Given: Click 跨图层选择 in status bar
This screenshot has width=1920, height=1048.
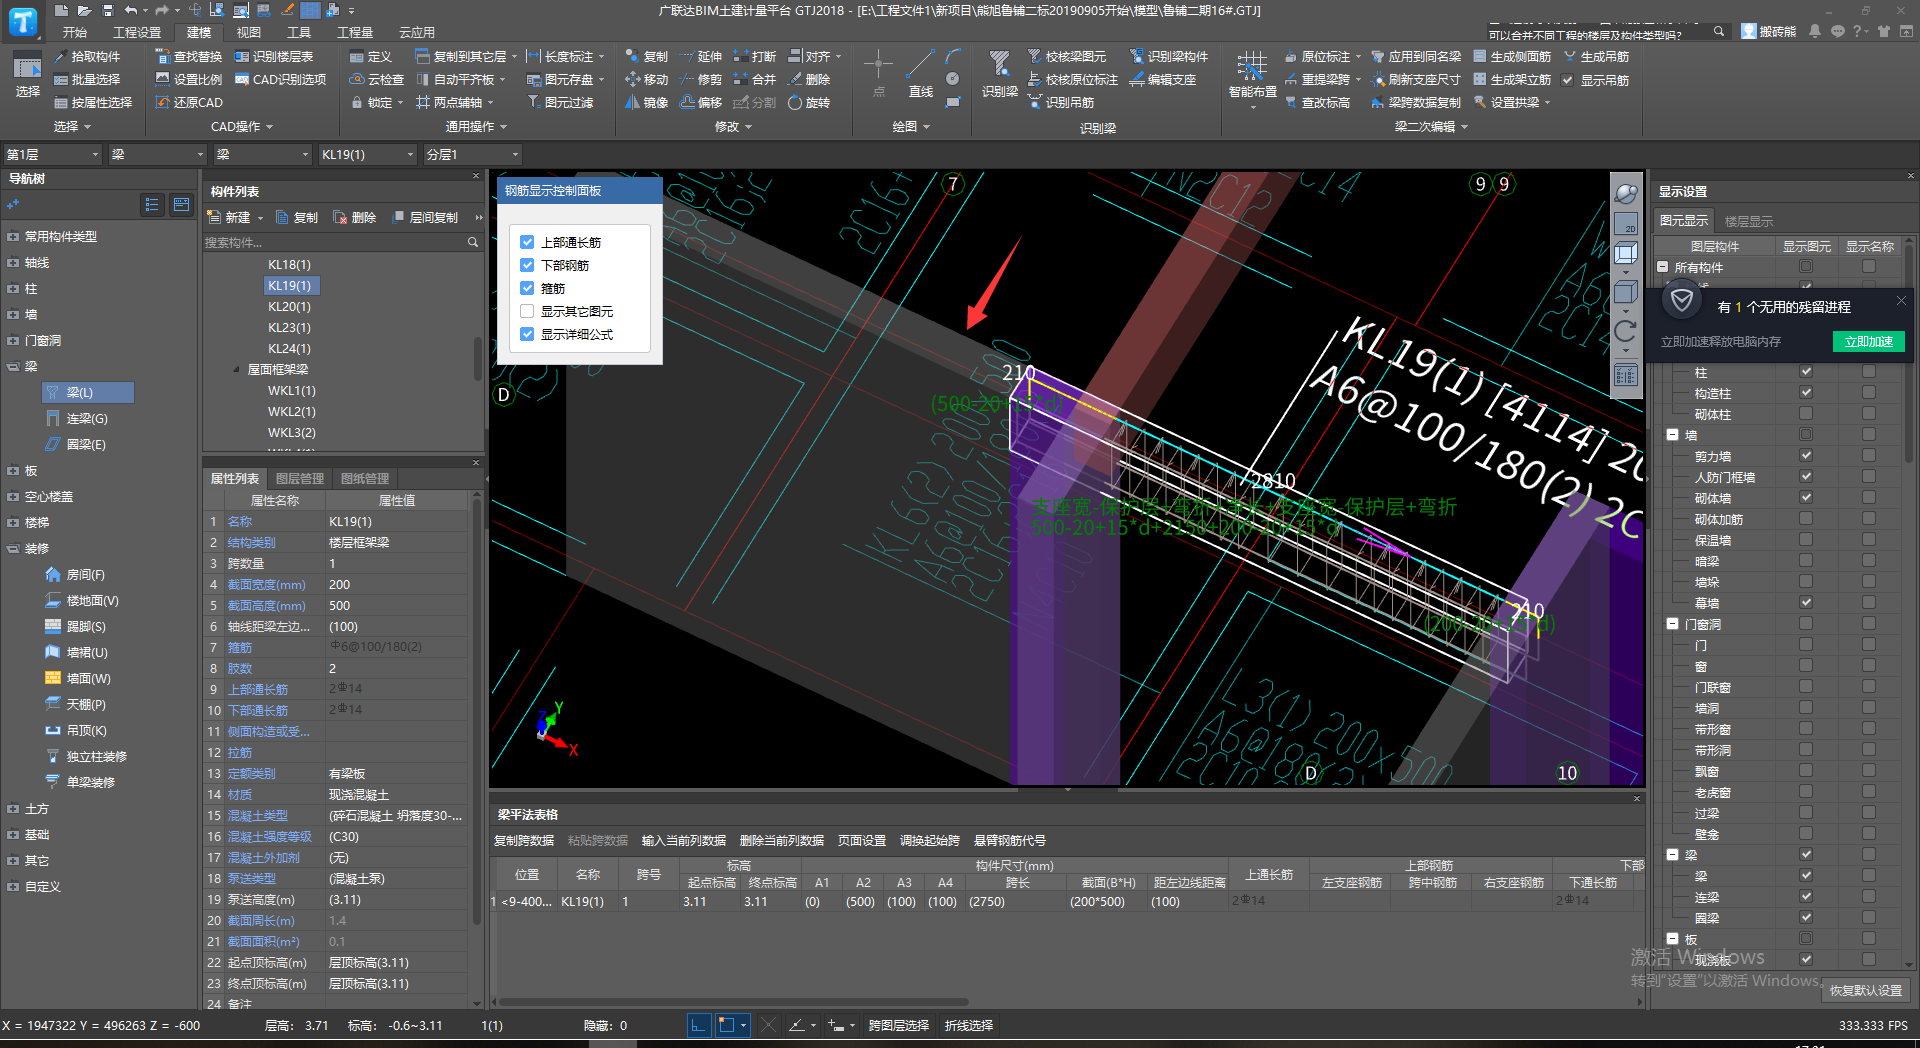Looking at the screenshot, I should pos(898,1026).
